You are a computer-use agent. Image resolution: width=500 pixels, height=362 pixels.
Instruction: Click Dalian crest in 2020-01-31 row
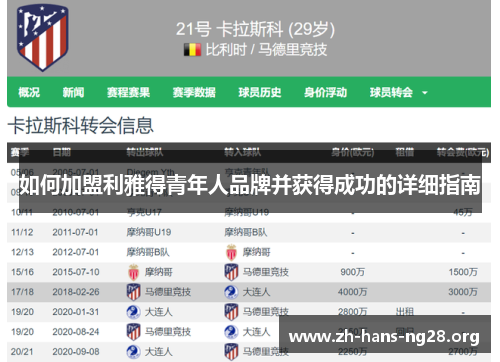(x=133, y=312)
